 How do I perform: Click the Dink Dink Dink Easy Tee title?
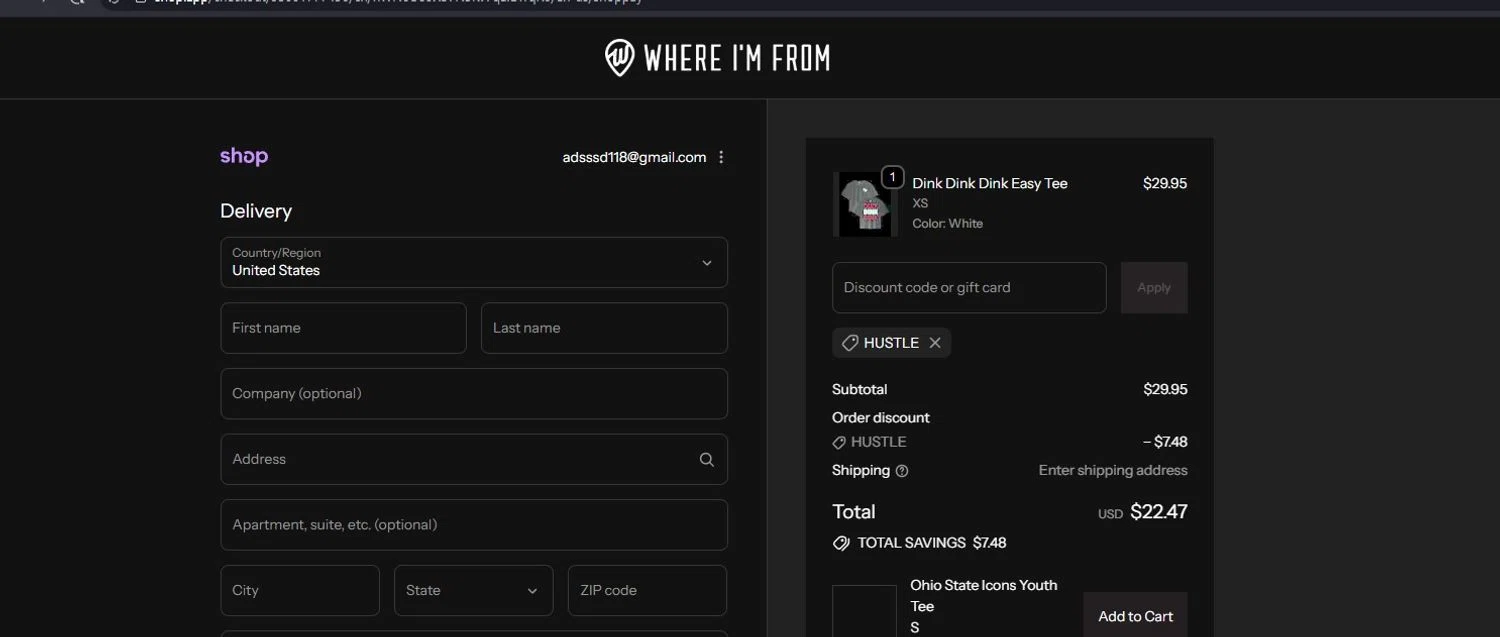pyautogui.click(x=990, y=183)
